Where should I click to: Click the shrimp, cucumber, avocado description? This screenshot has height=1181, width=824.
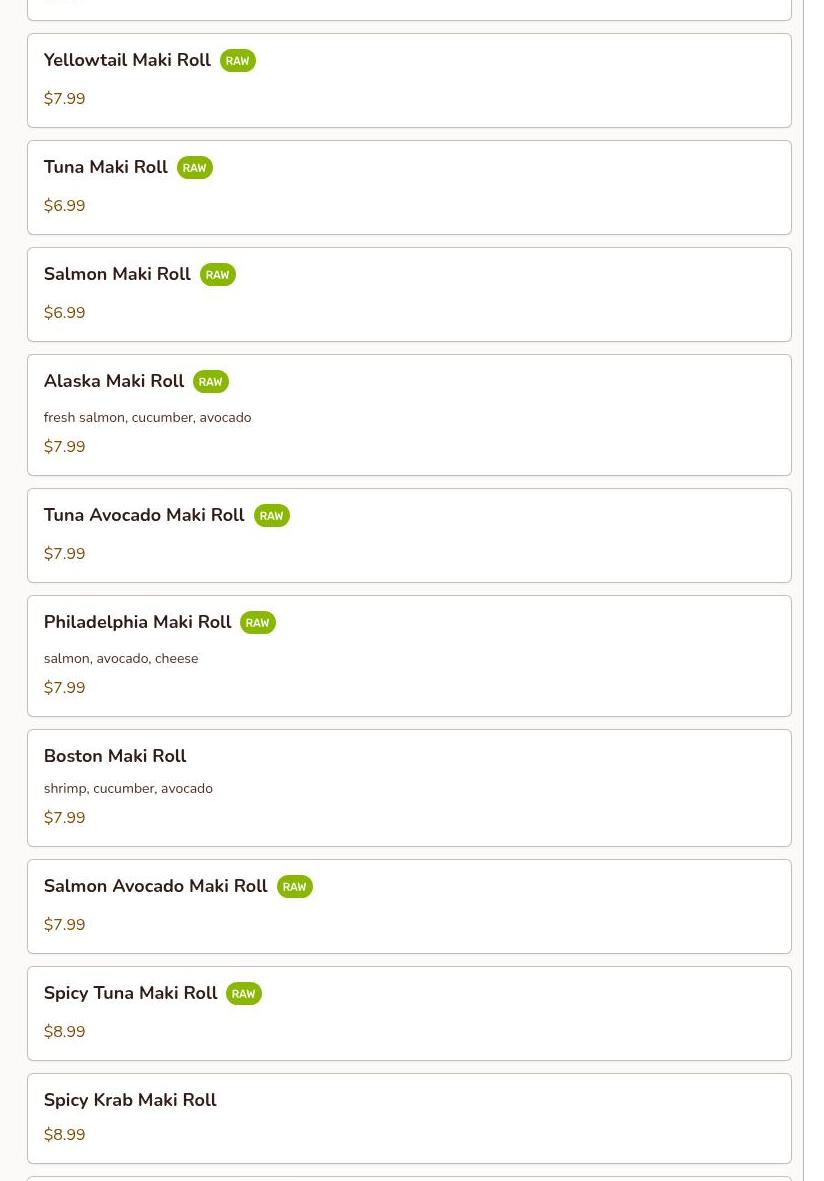point(128,789)
